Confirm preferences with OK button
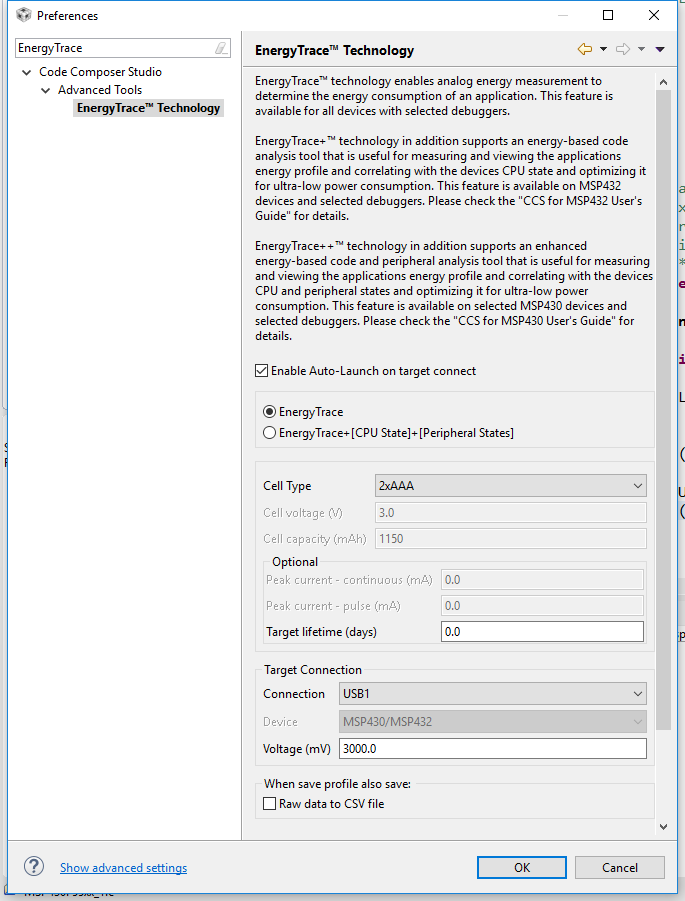This screenshot has width=685, height=901. pos(522,868)
